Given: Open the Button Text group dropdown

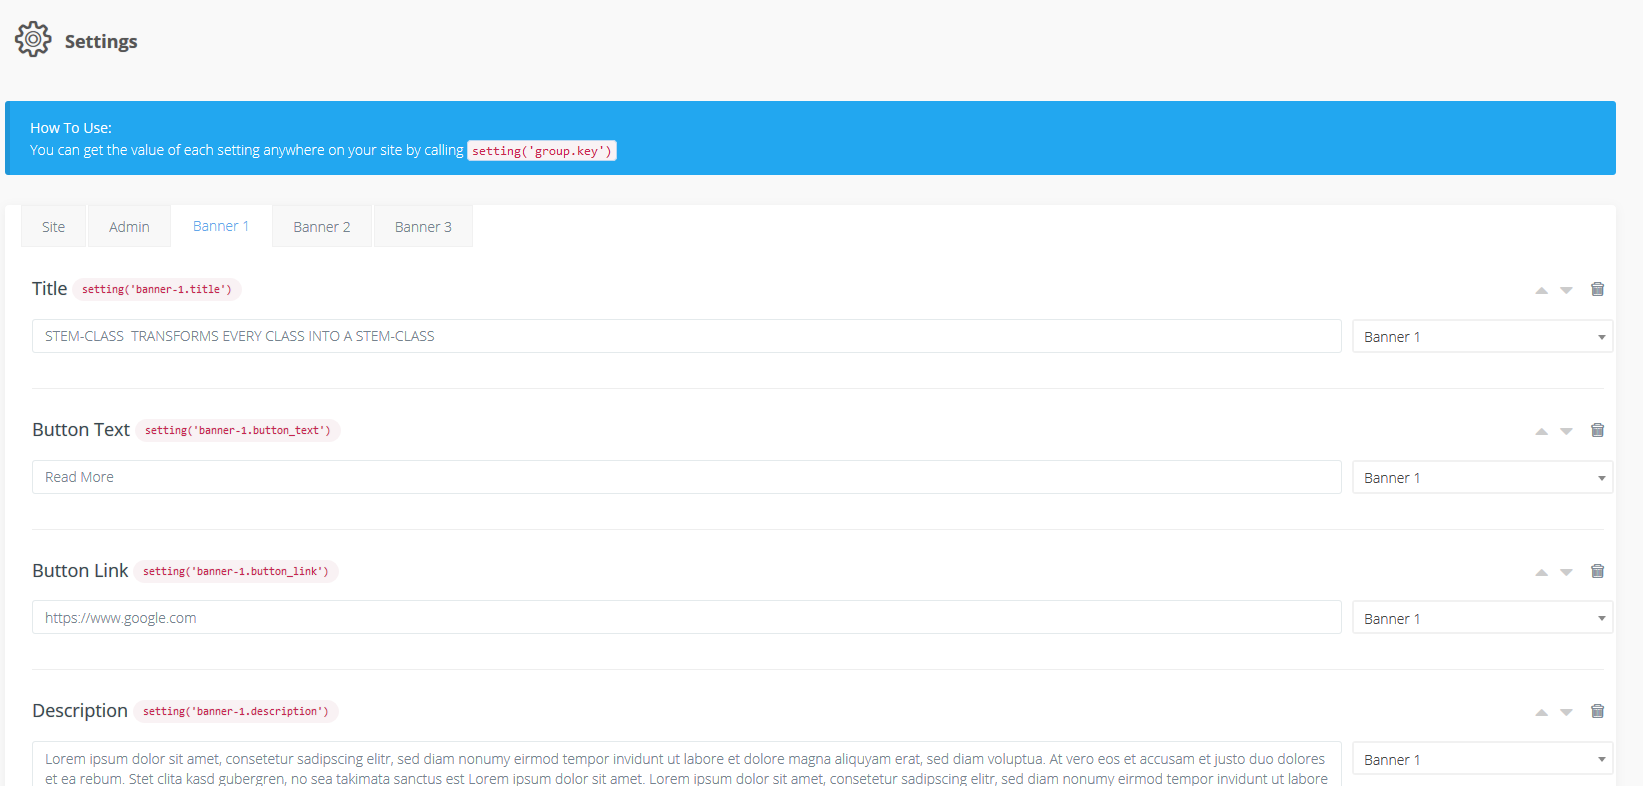Looking at the screenshot, I should [x=1482, y=478].
